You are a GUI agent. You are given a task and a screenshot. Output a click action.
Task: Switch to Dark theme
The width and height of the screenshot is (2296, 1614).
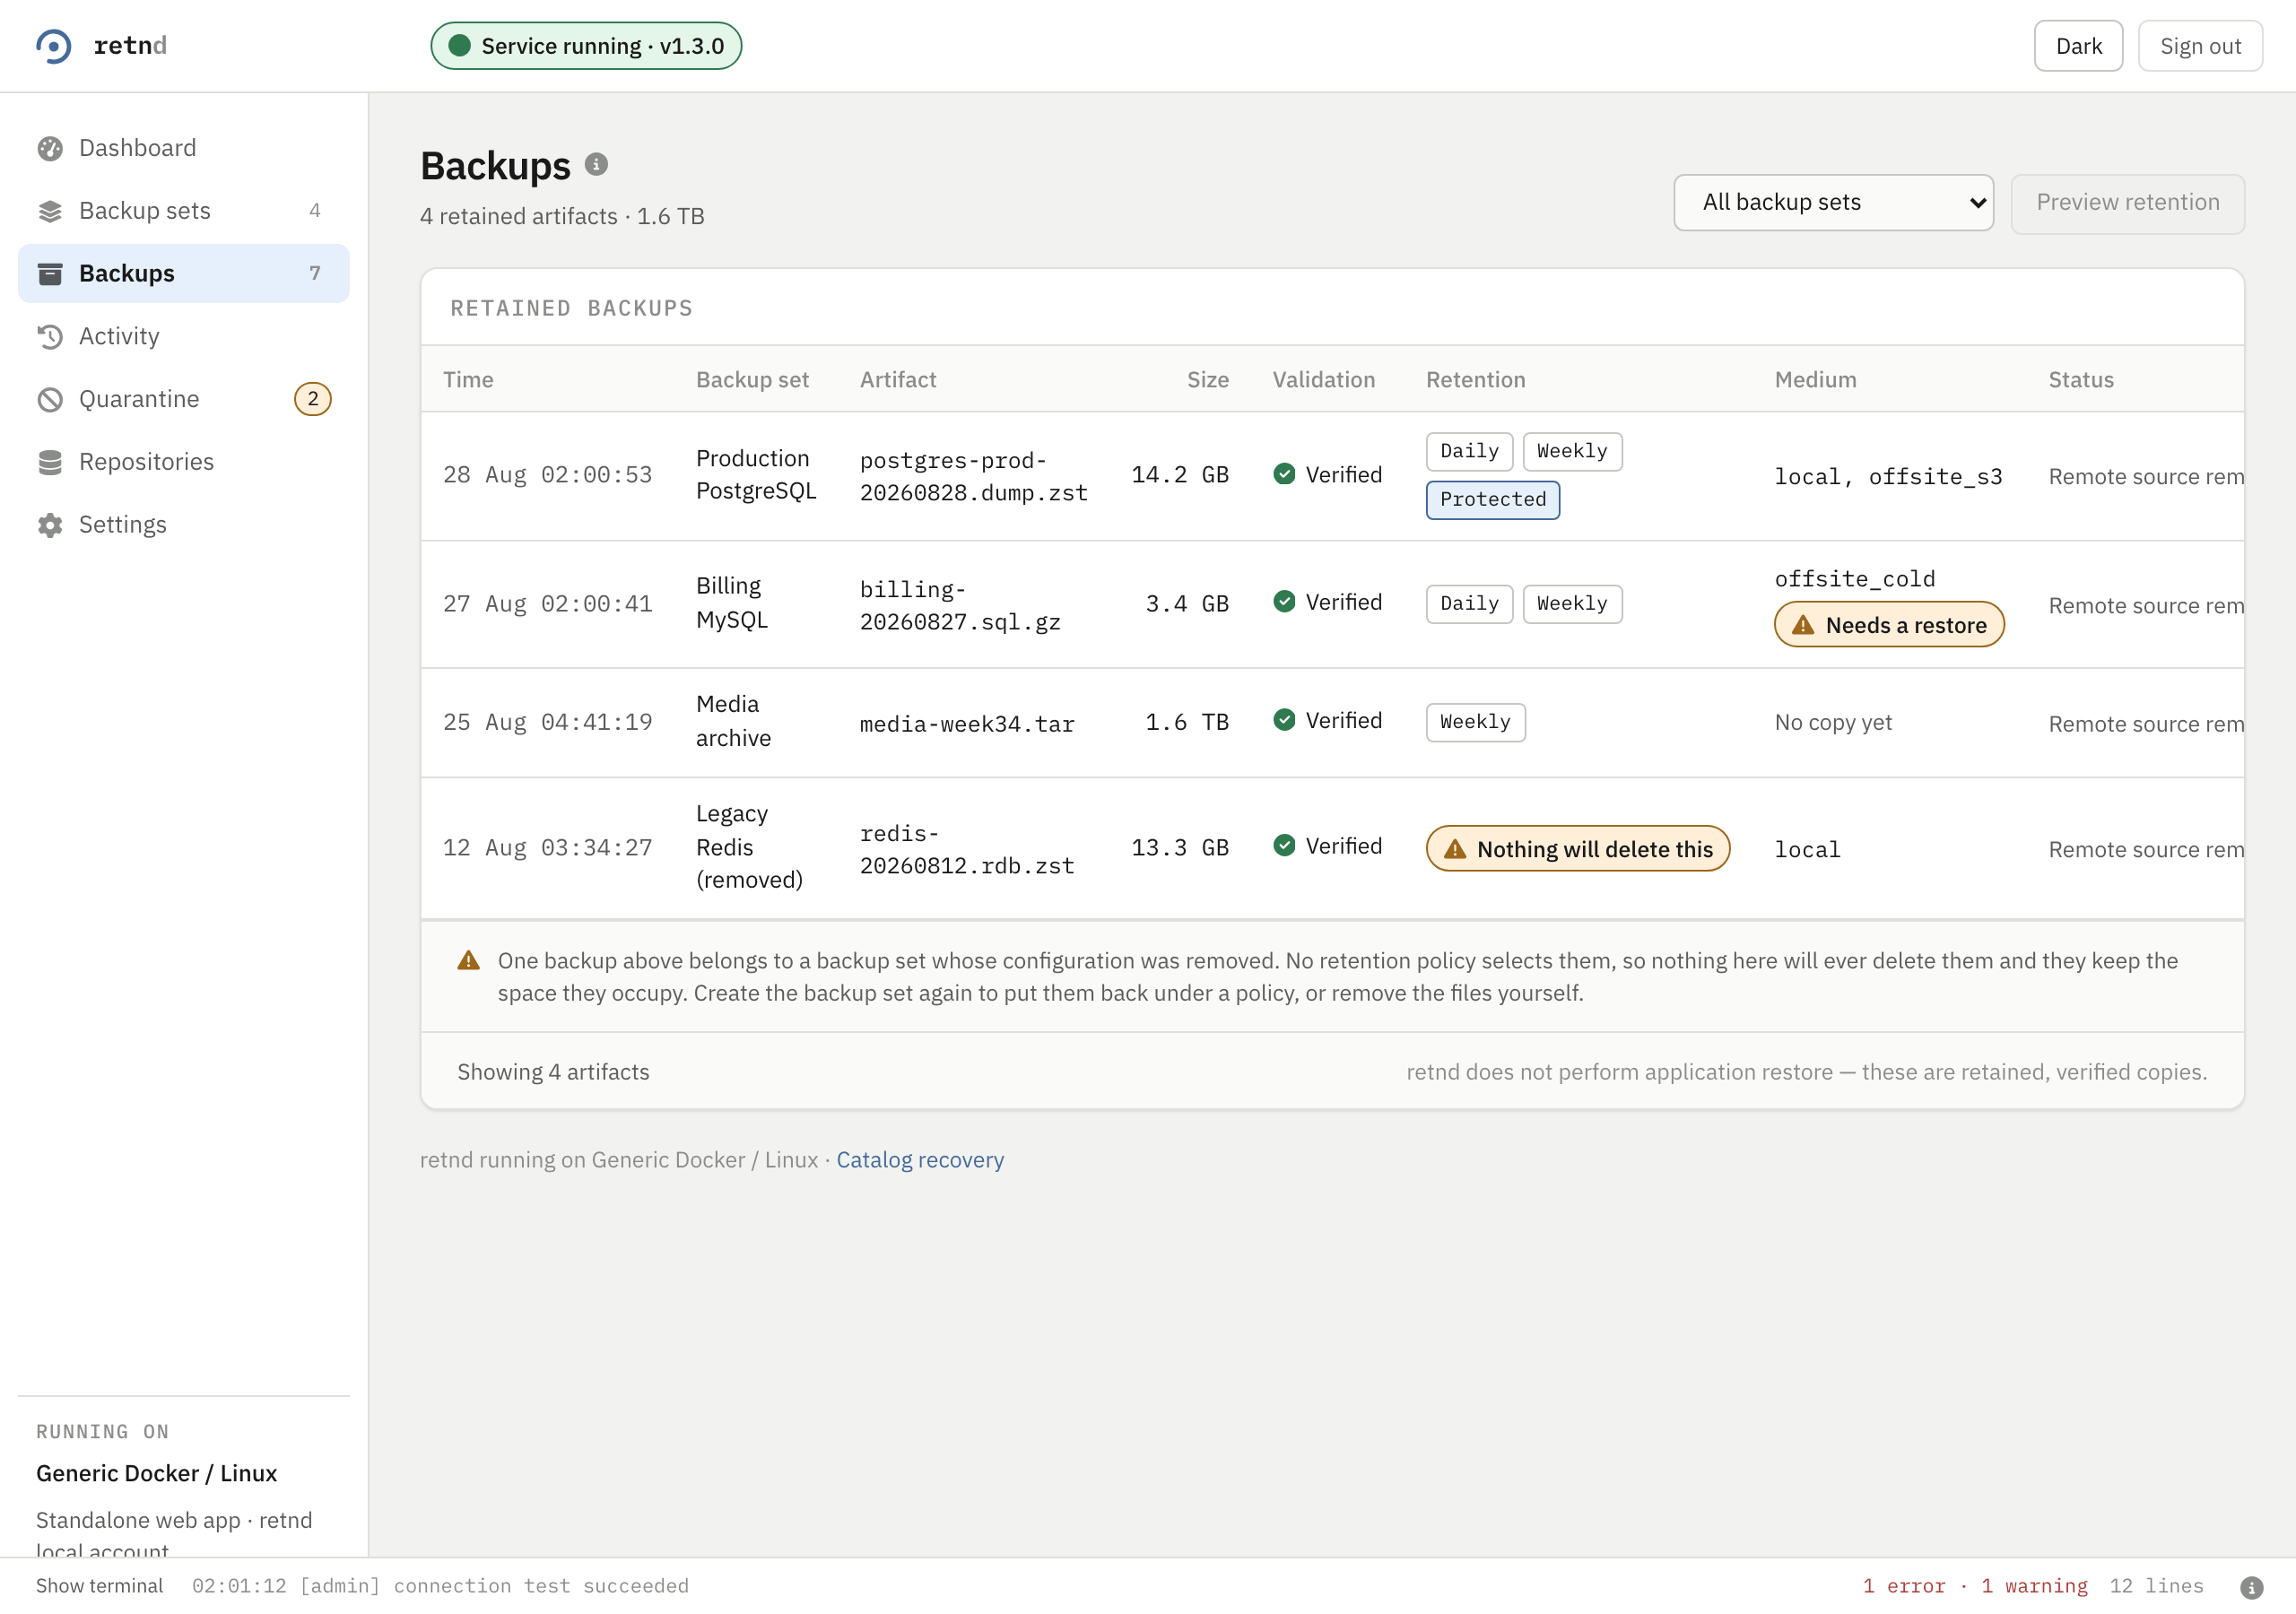2078,46
